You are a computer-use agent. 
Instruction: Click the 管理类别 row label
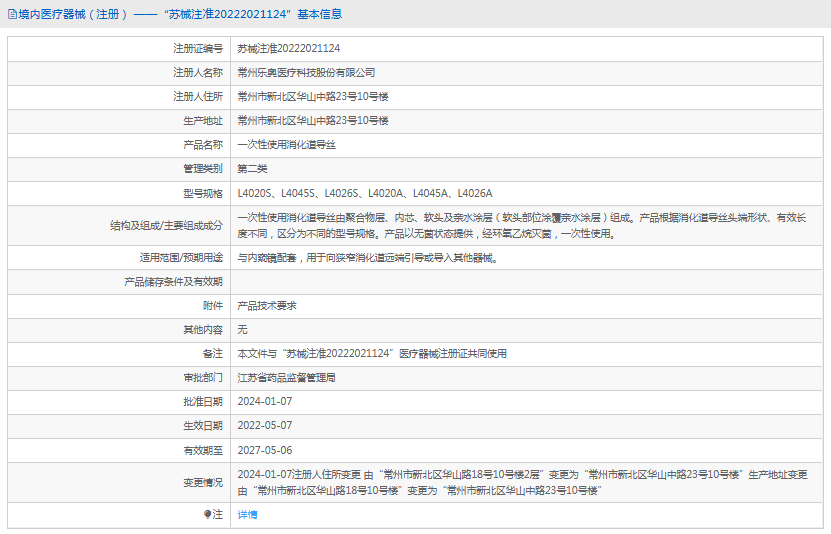pyautogui.click(x=203, y=169)
